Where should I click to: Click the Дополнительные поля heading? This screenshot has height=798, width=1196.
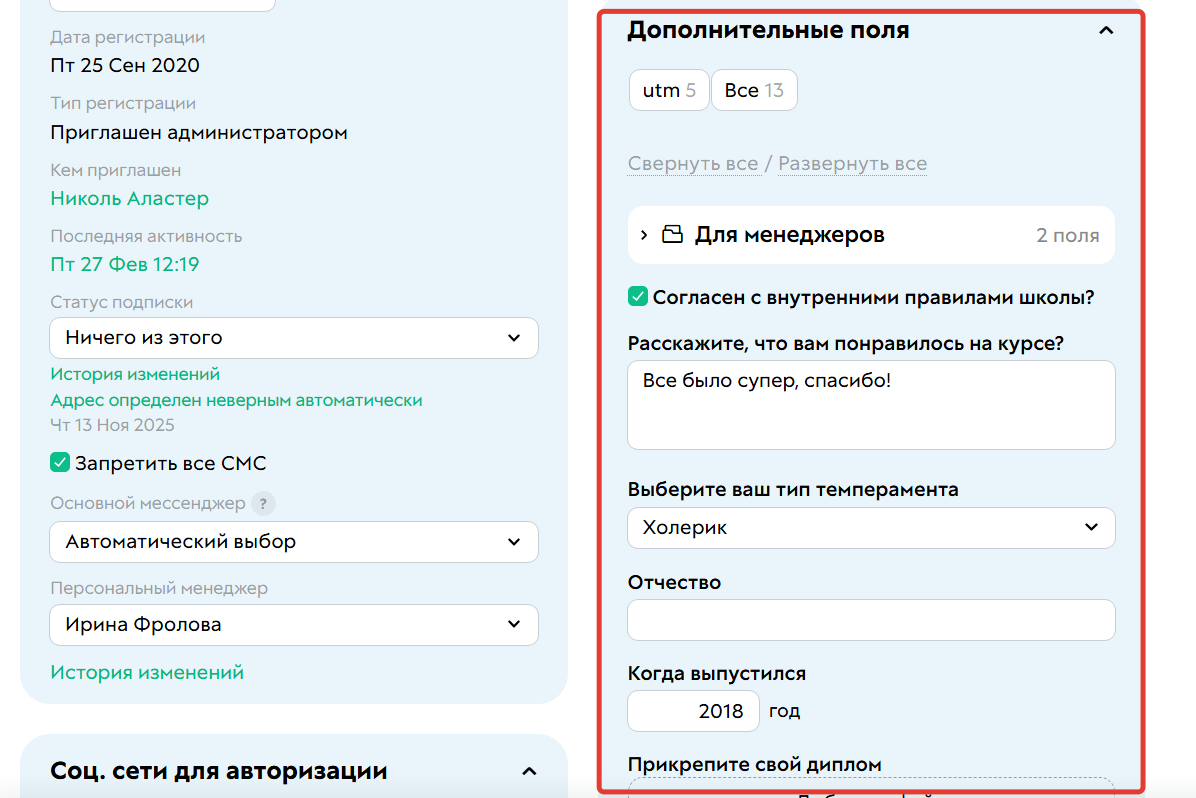tap(768, 30)
